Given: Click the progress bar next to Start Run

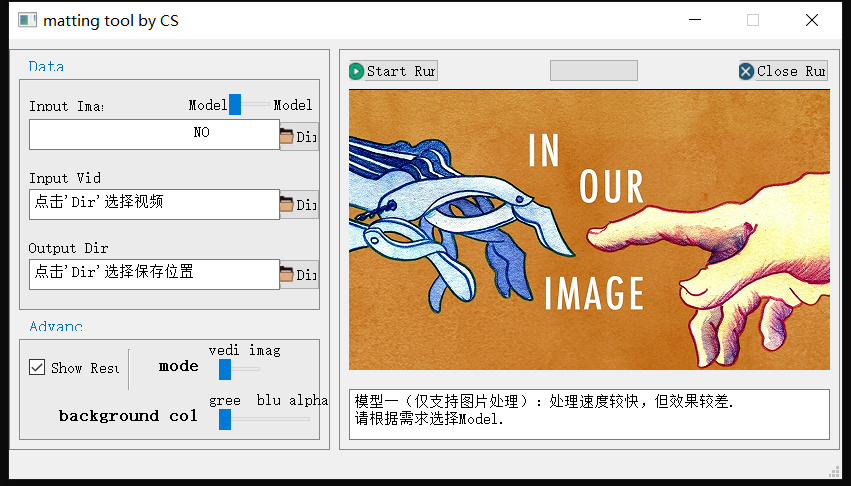Looking at the screenshot, I should (594, 71).
